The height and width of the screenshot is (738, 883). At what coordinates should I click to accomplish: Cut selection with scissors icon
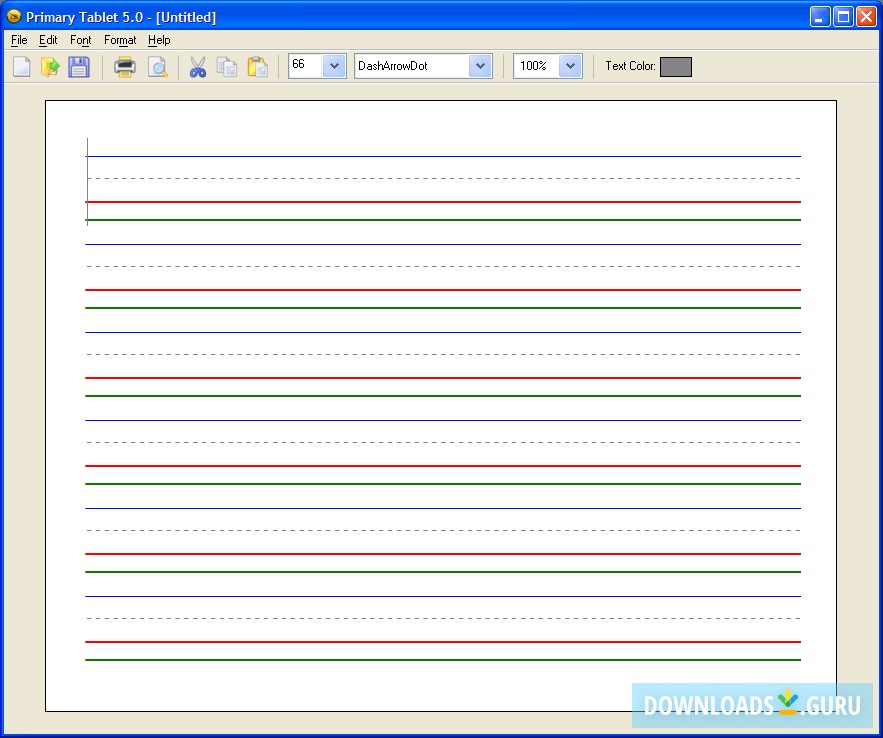click(198, 66)
